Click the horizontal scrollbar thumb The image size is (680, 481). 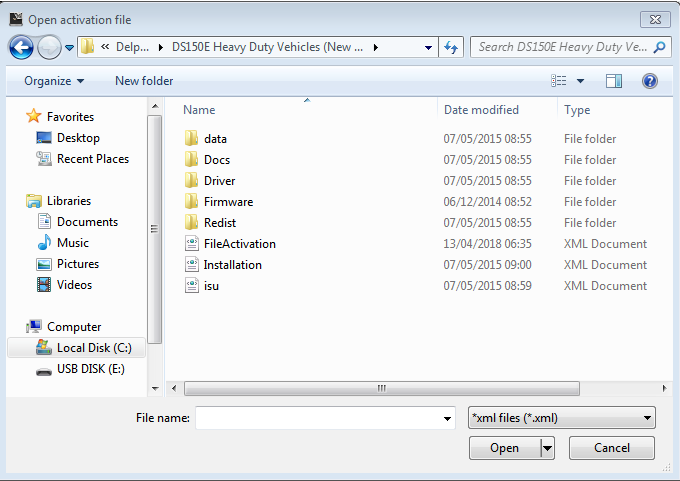(x=382, y=388)
